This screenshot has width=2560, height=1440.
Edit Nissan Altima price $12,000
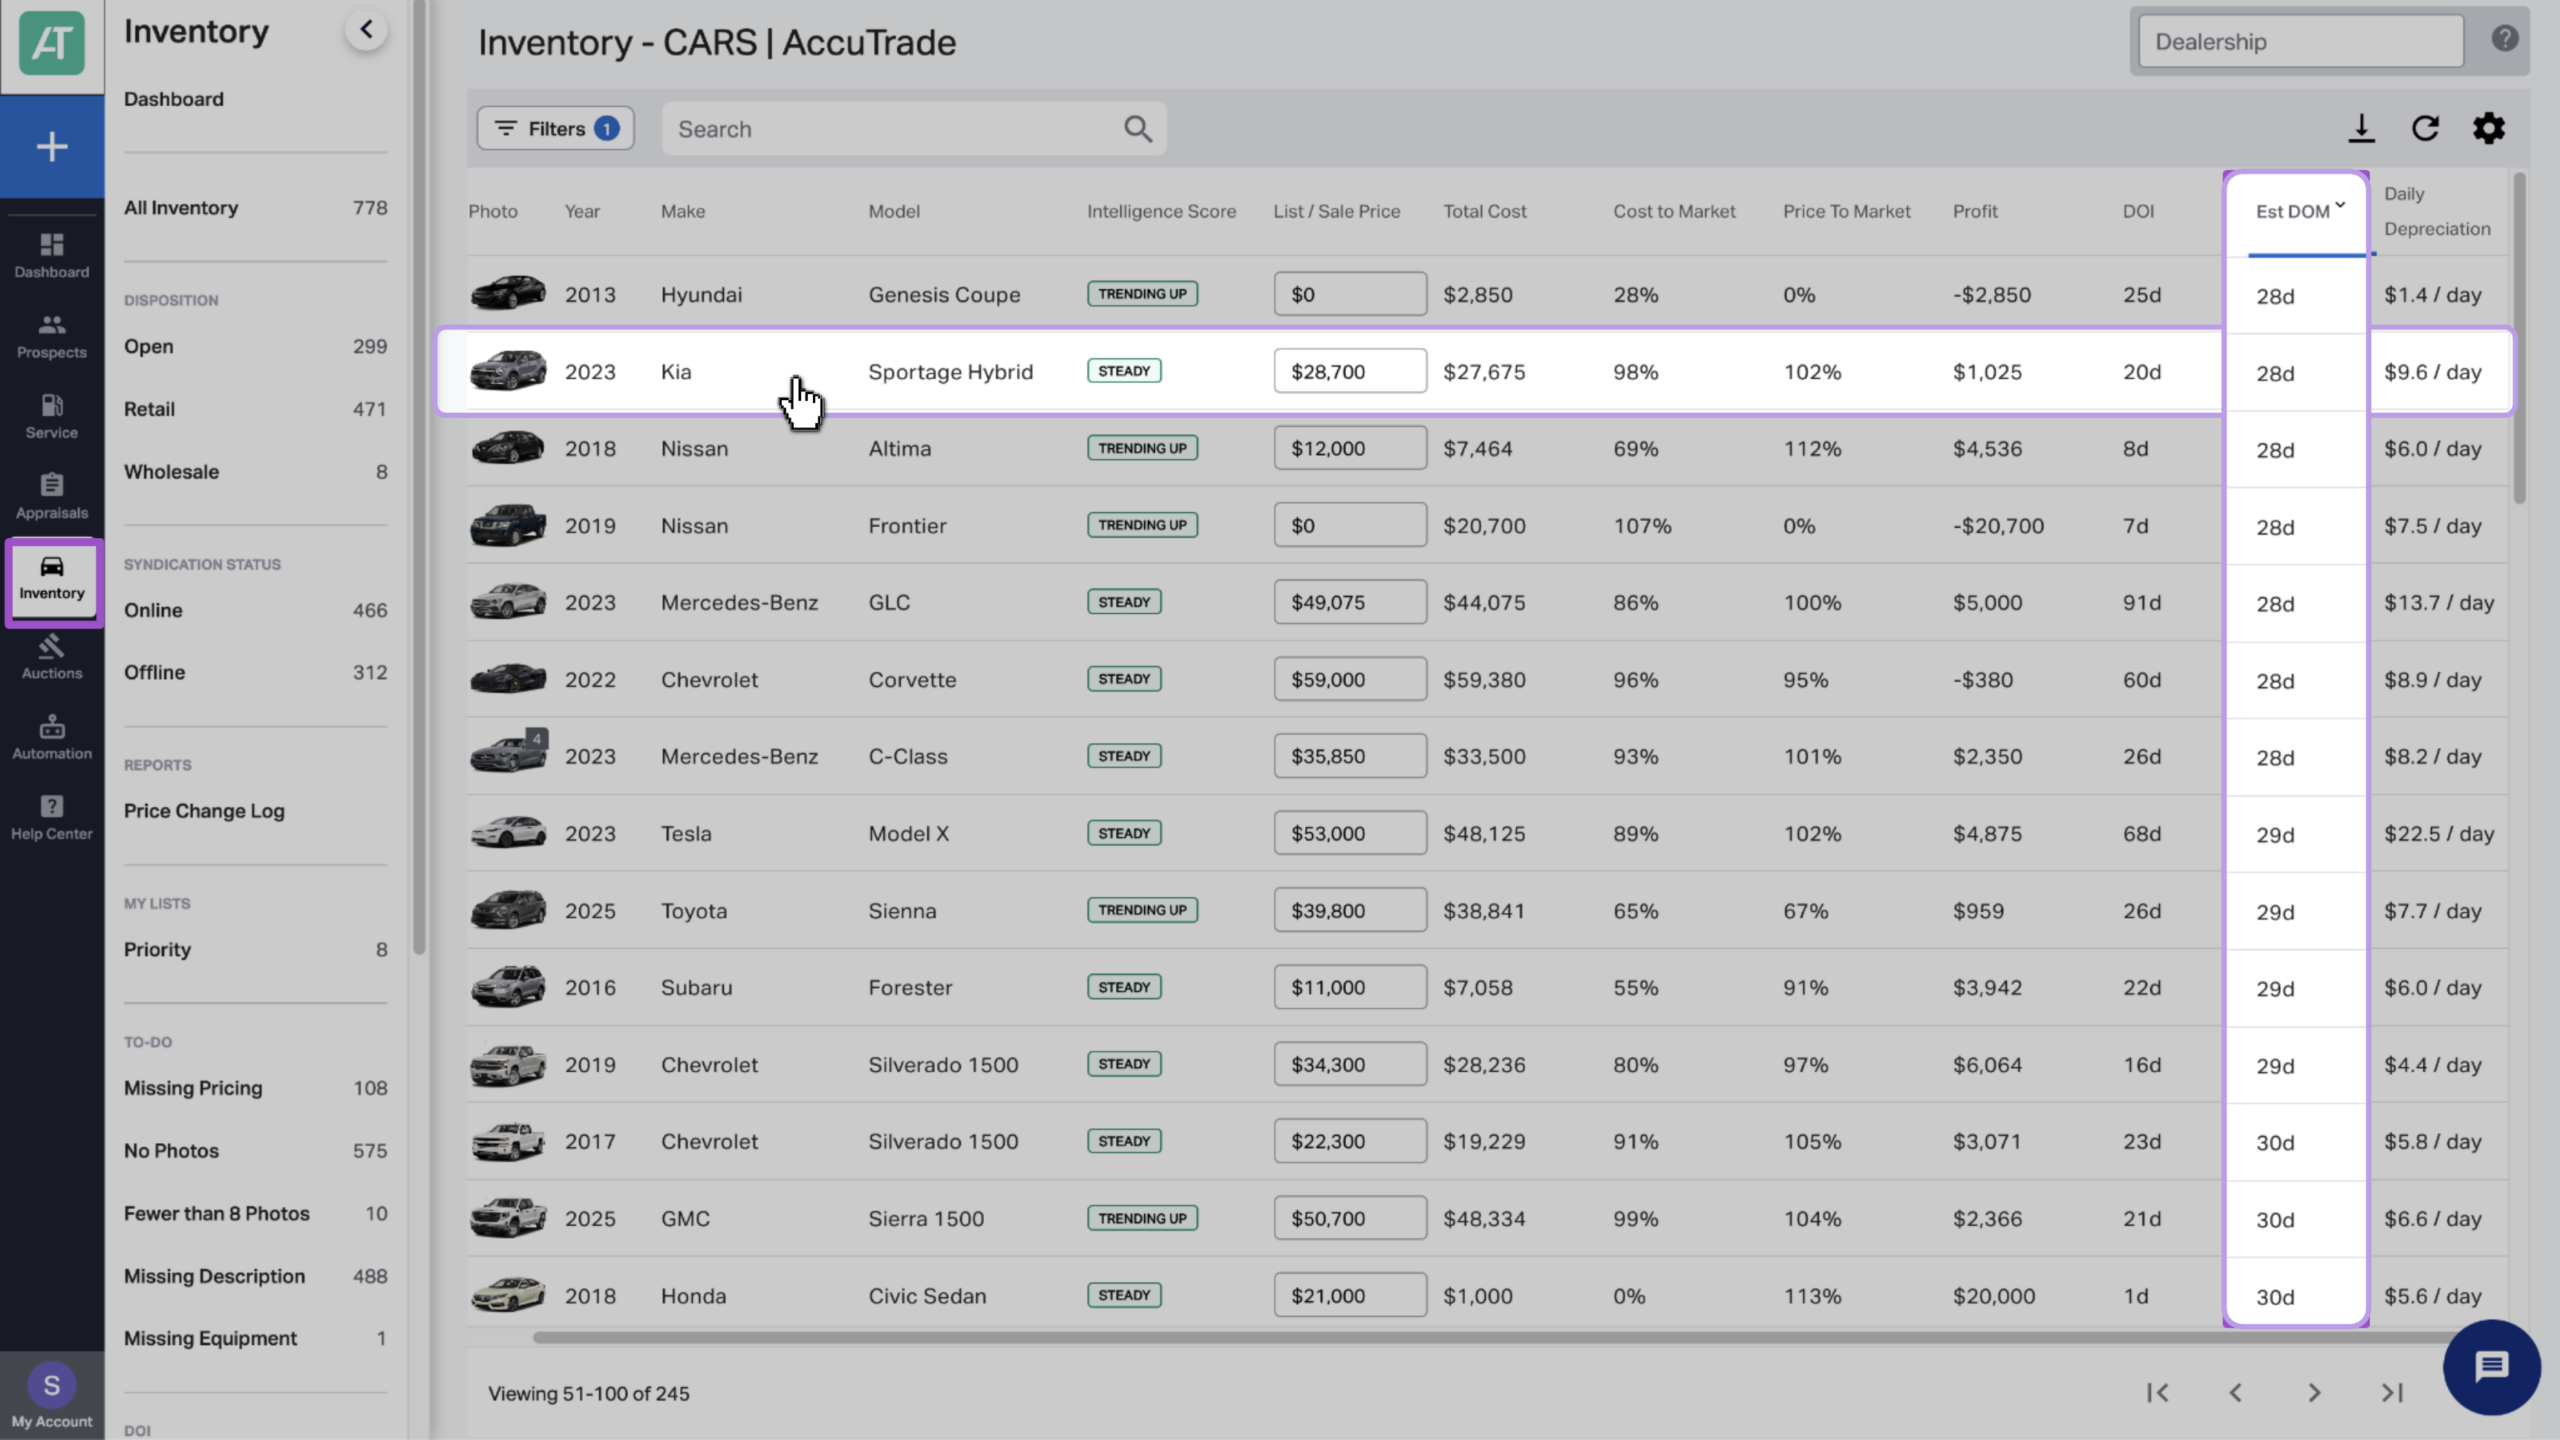click(1350, 448)
